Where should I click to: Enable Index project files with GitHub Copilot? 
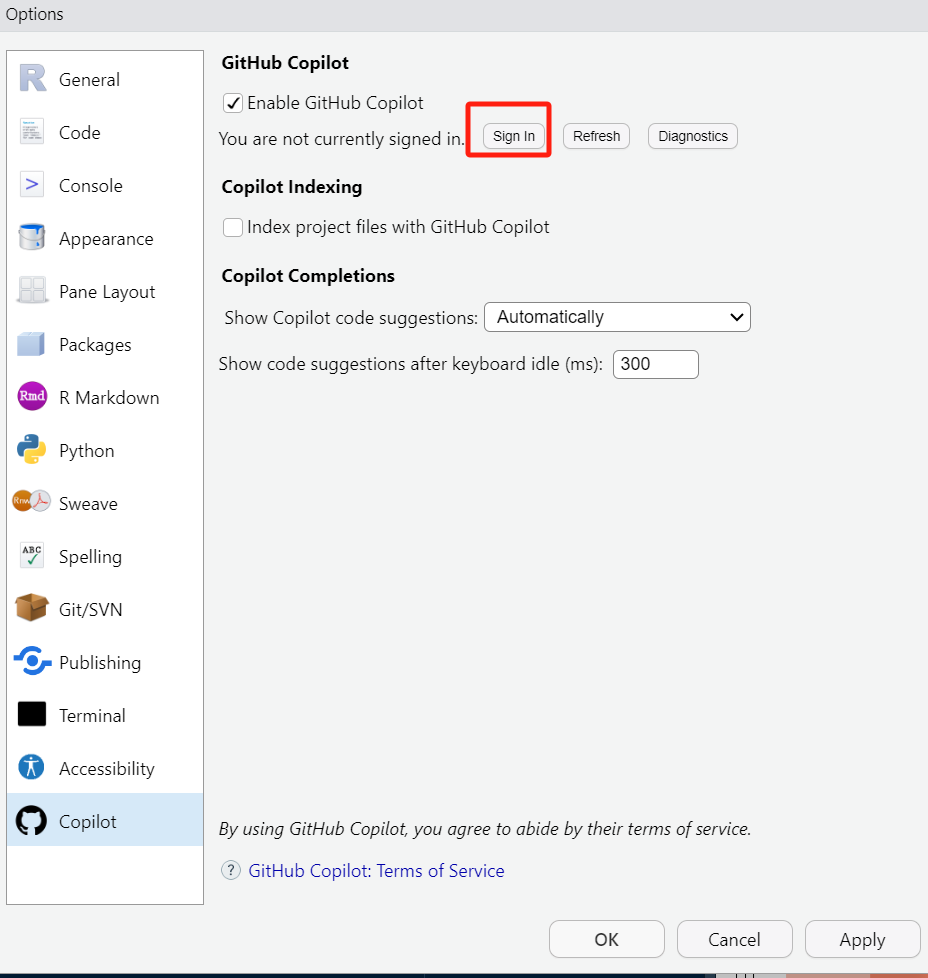(x=233, y=227)
